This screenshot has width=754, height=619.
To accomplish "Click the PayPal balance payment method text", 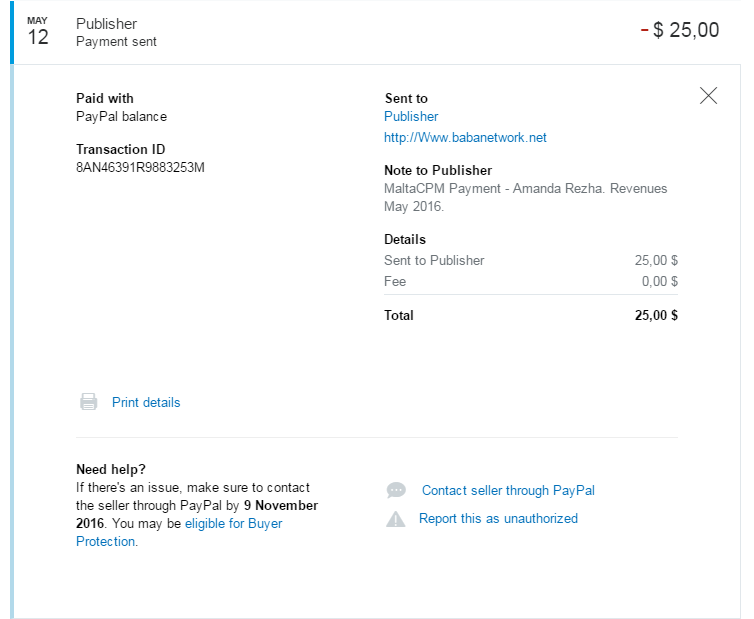I will click(122, 116).
